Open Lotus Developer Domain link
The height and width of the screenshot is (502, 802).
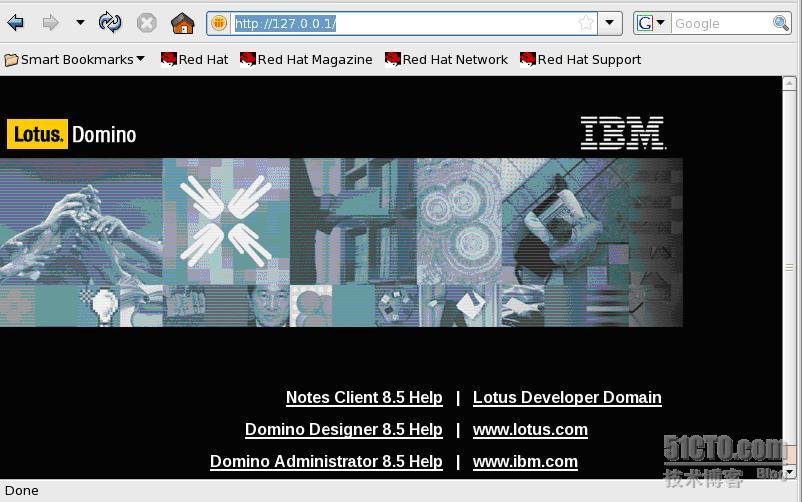(x=567, y=398)
